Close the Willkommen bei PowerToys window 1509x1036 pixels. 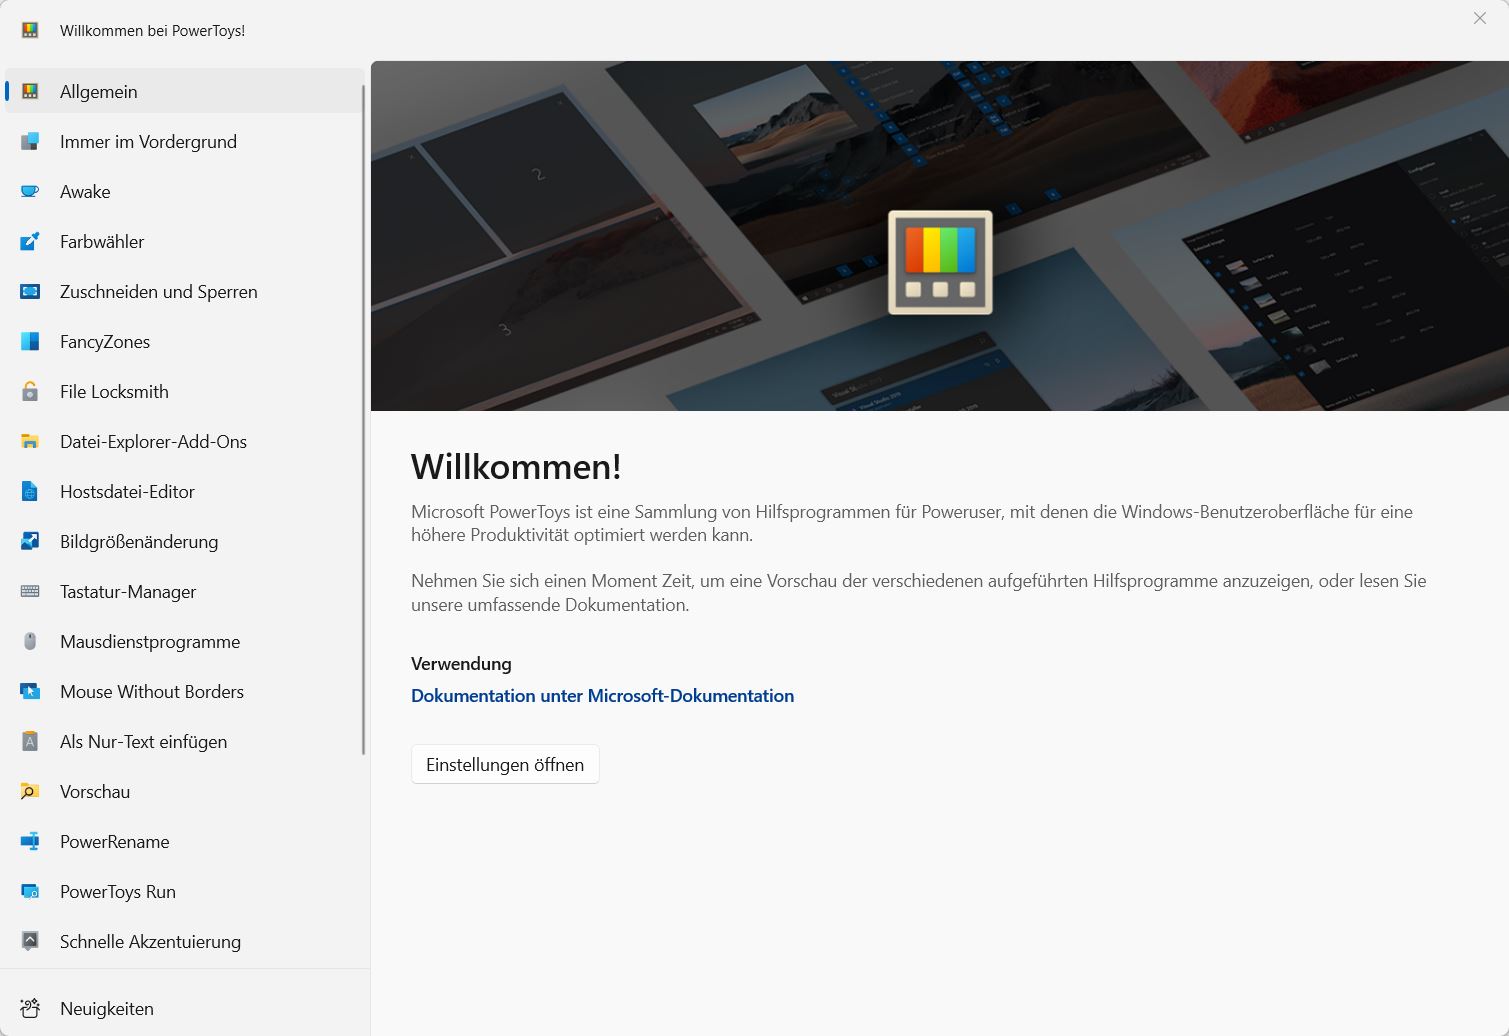click(x=1480, y=18)
